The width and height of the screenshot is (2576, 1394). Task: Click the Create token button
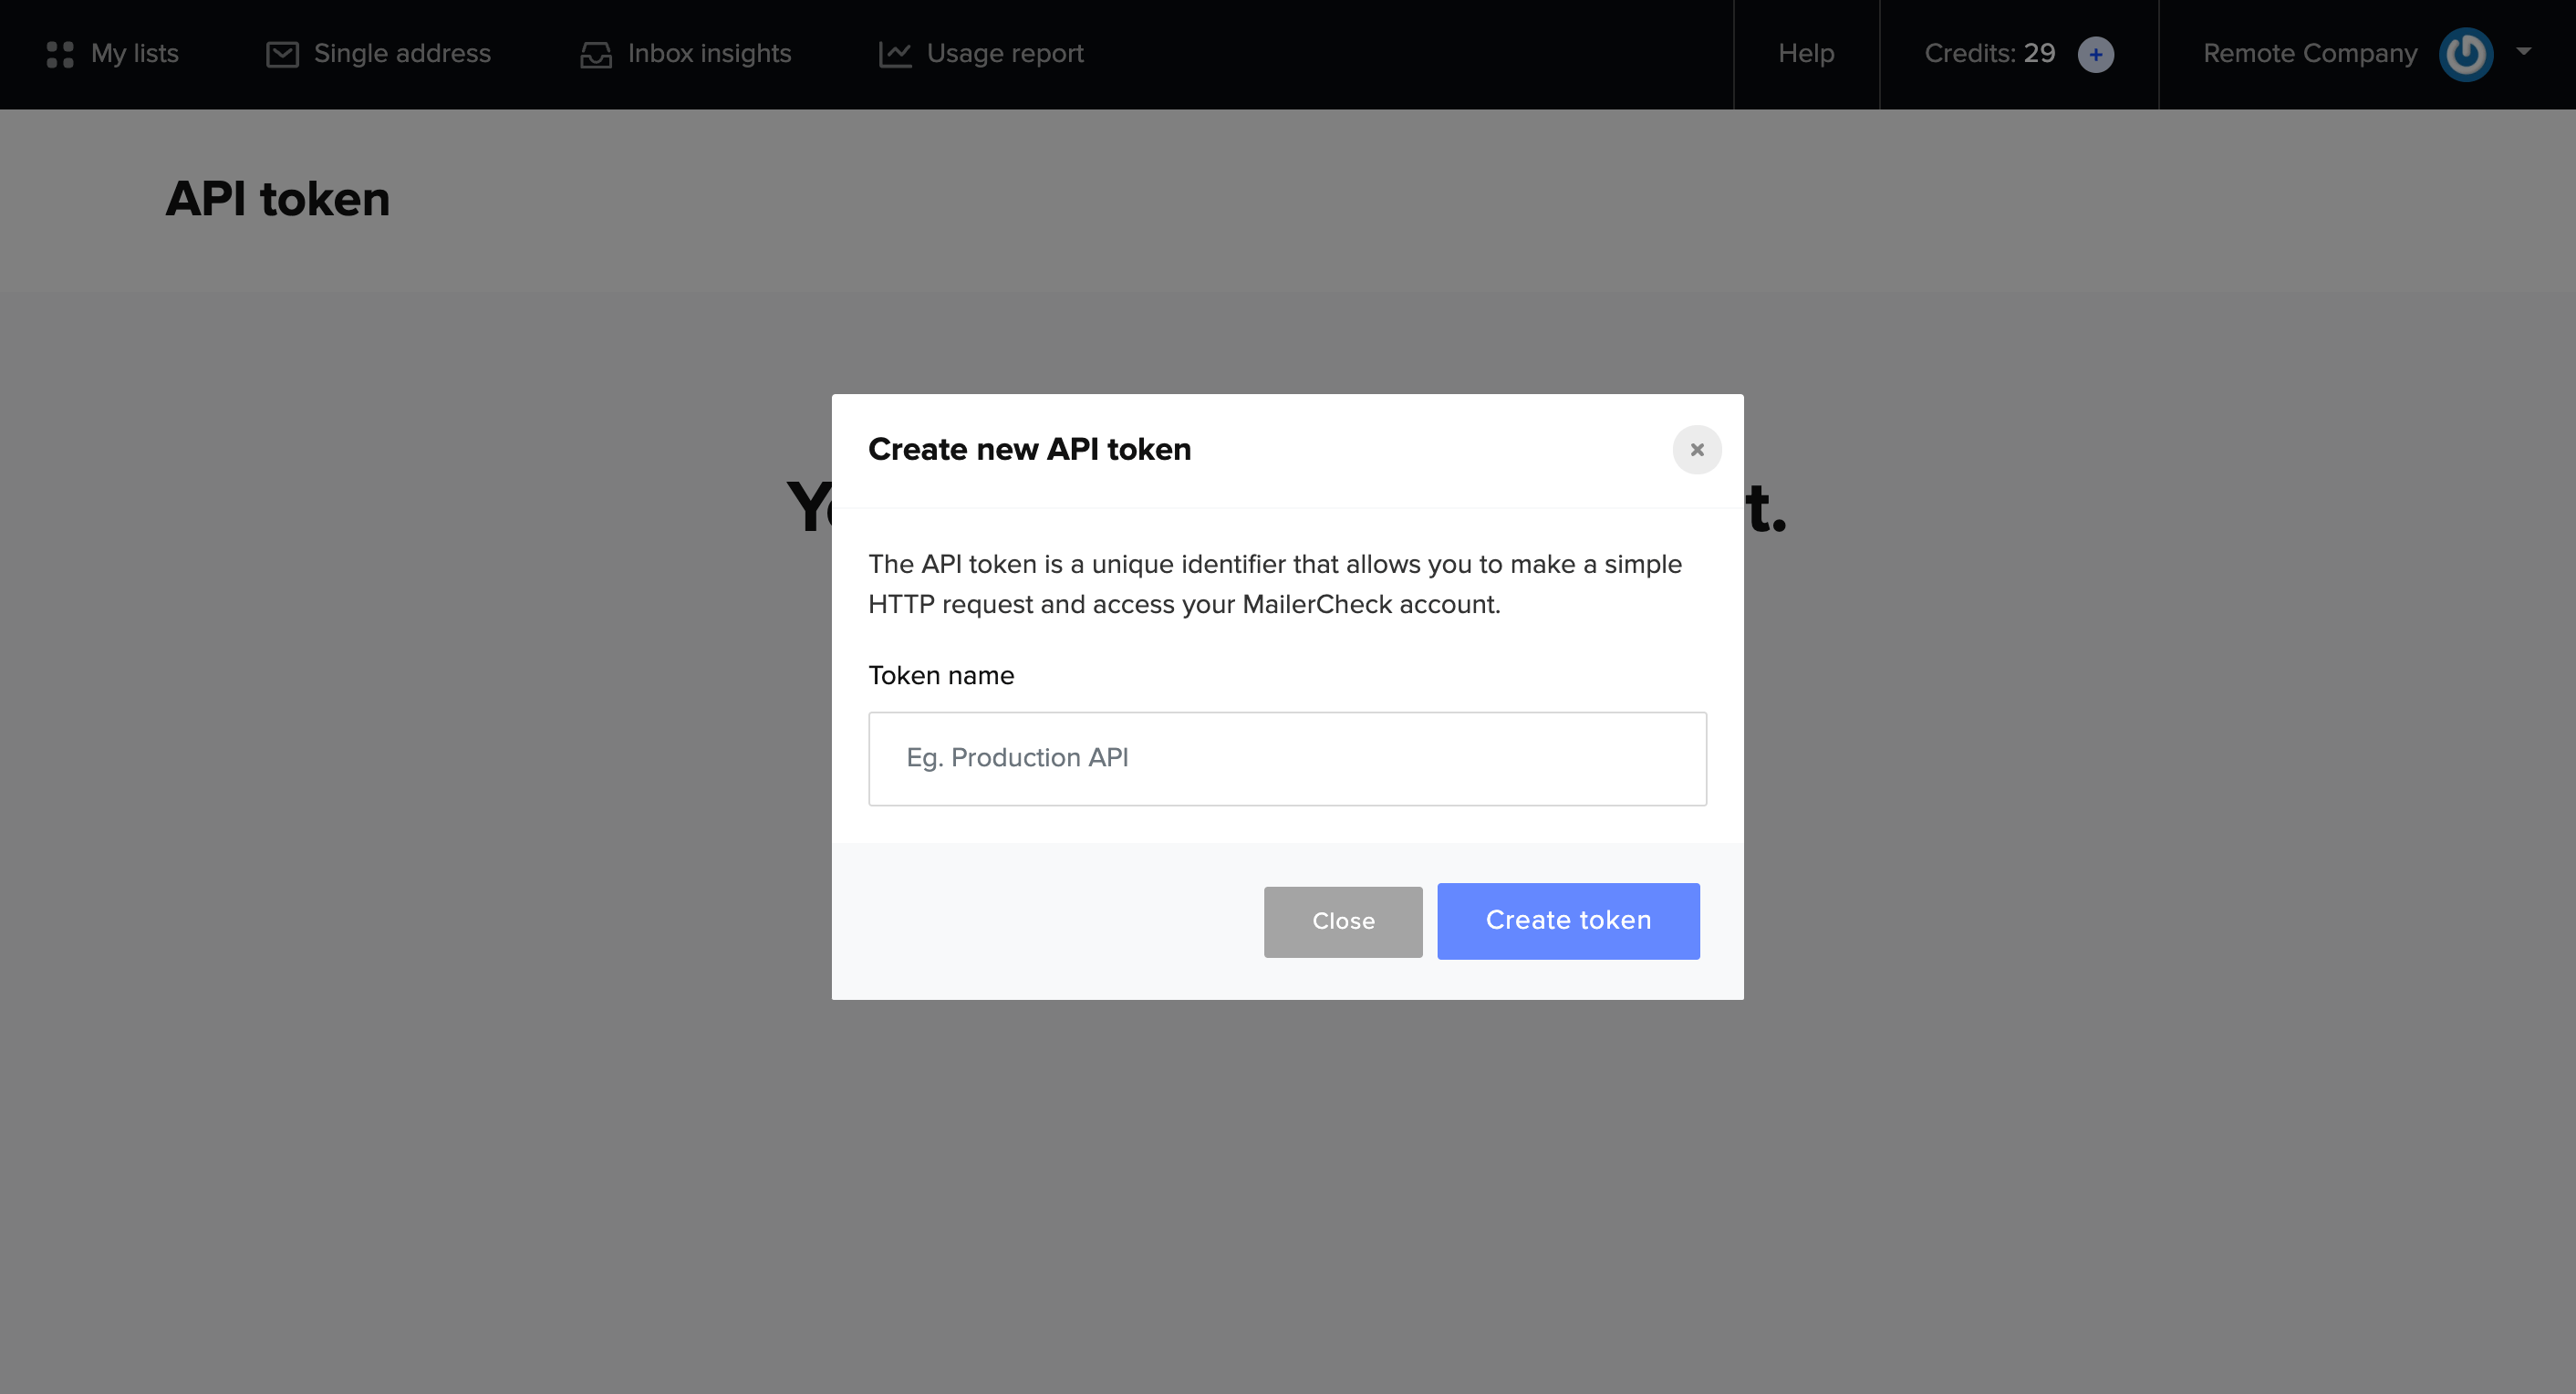pos(1568,921)
